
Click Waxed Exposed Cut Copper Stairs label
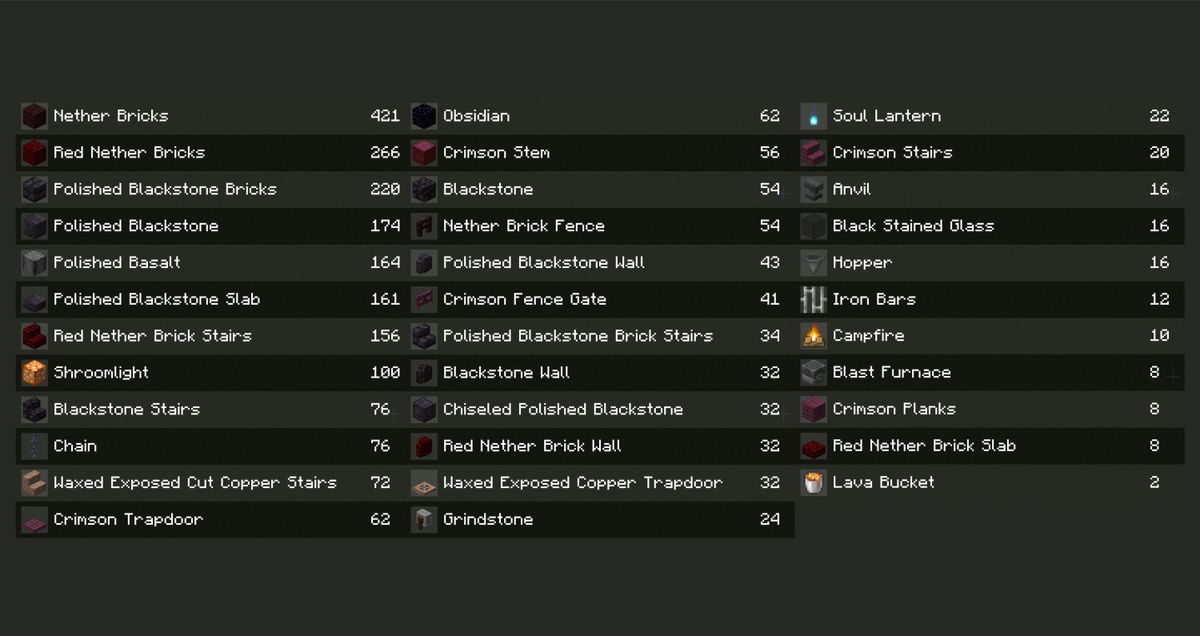[x=195, y=483]
